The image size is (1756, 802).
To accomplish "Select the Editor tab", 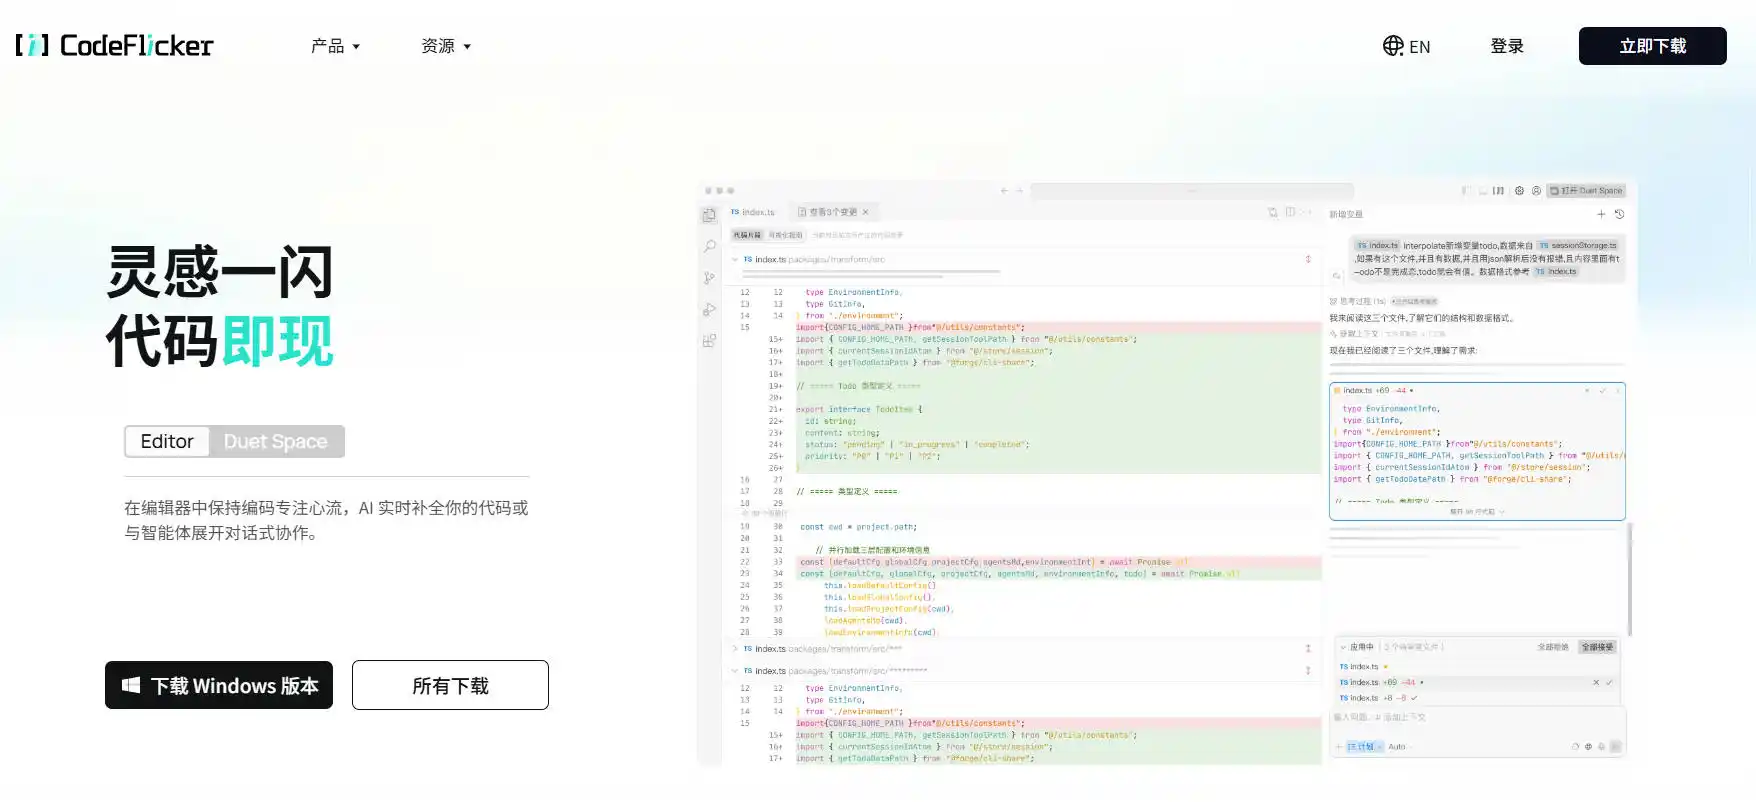I will (167, 441).
